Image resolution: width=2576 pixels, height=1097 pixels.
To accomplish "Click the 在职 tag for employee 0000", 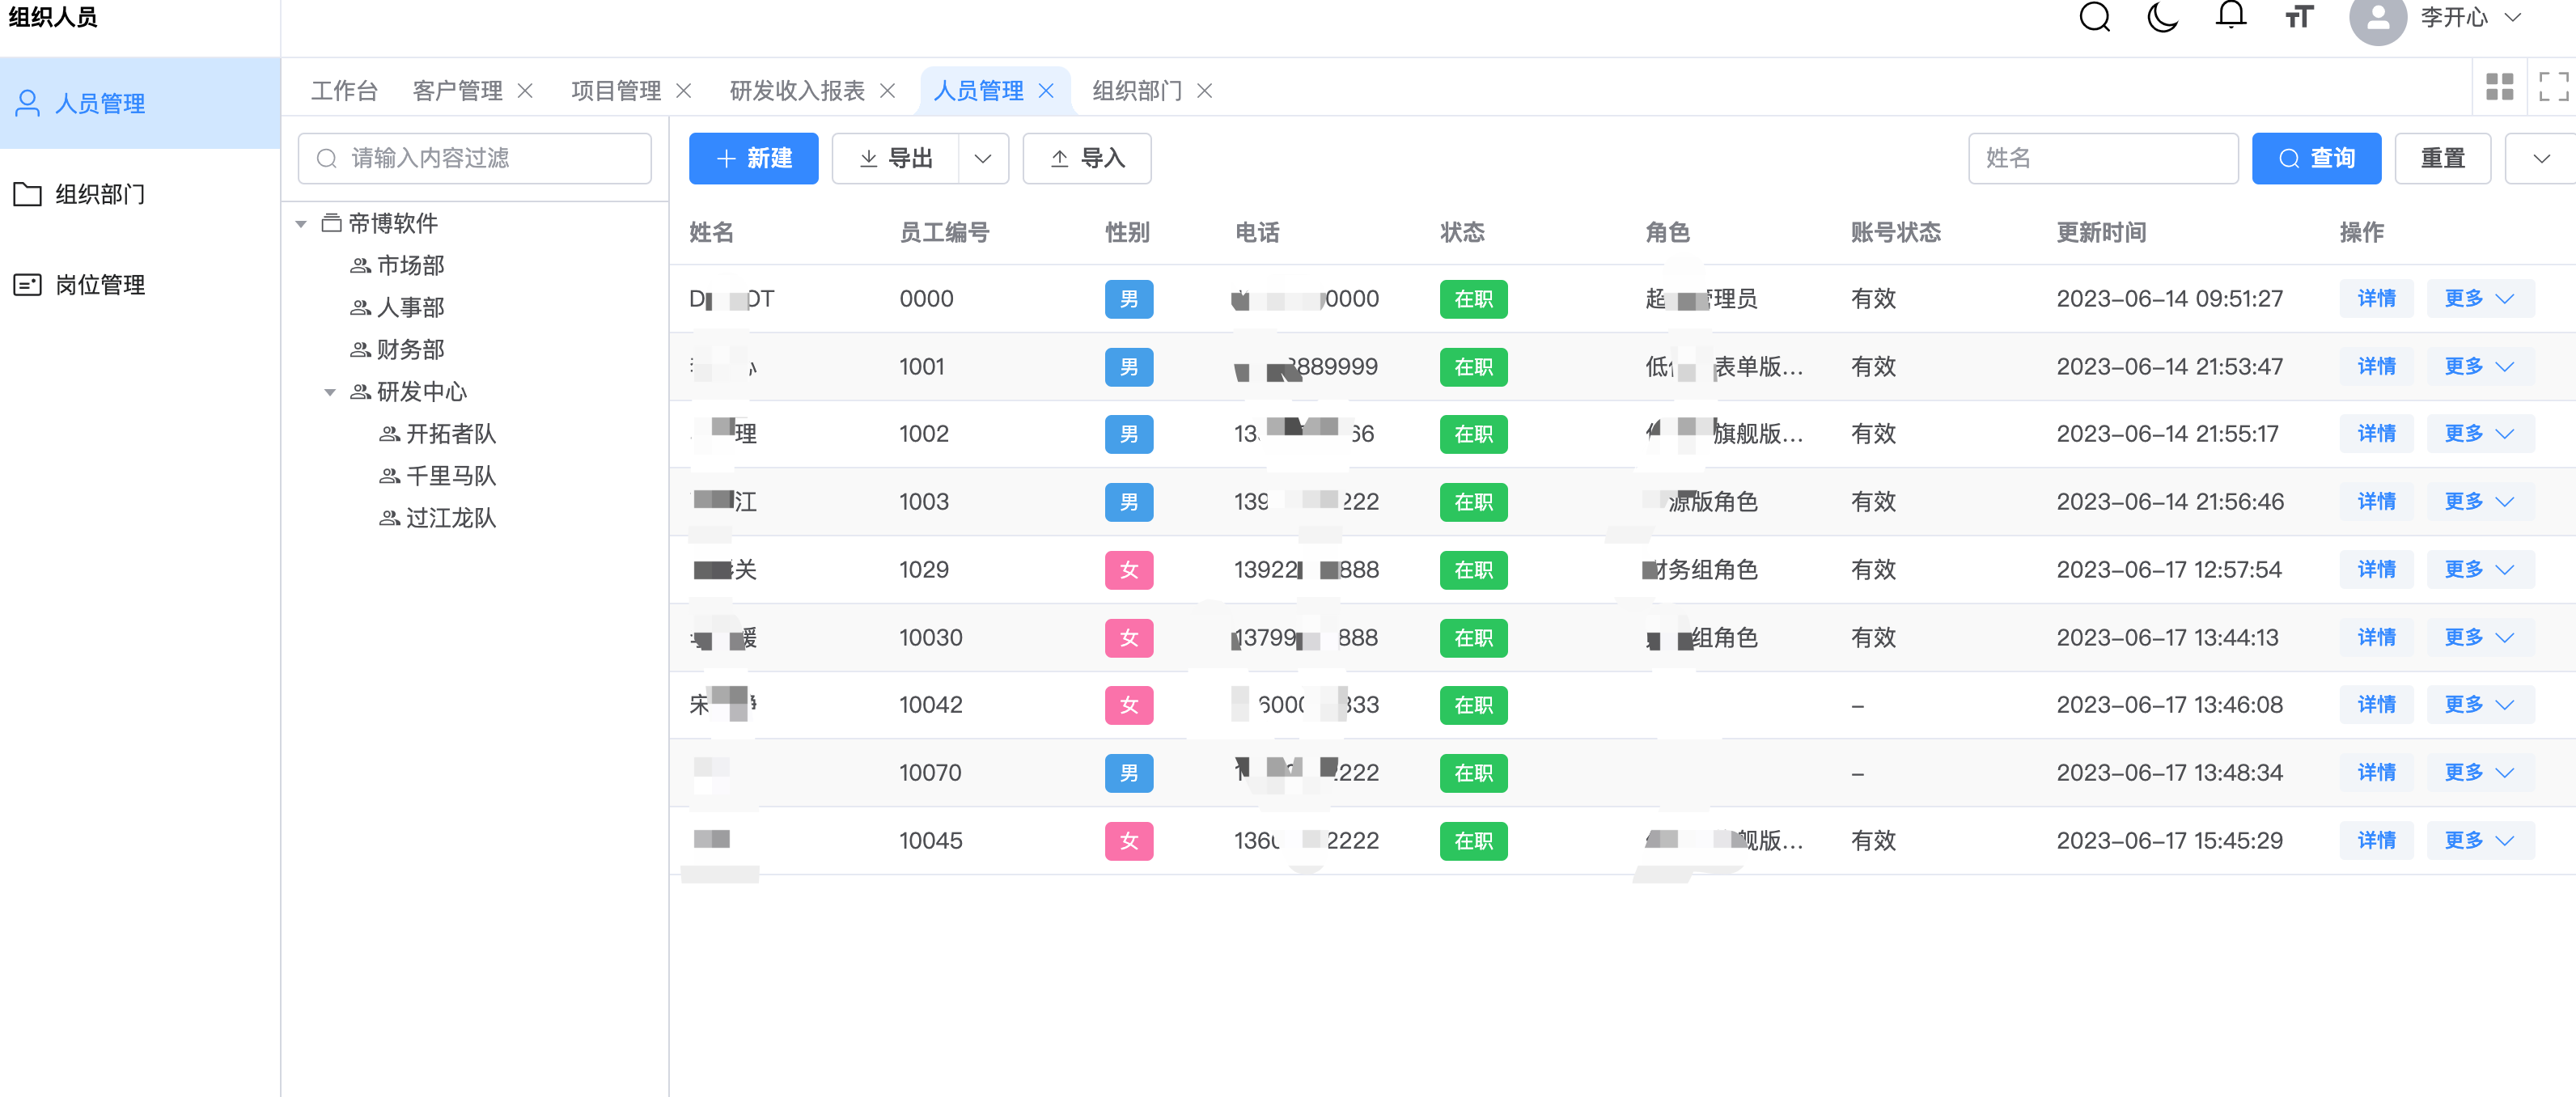I will 1473,299.
